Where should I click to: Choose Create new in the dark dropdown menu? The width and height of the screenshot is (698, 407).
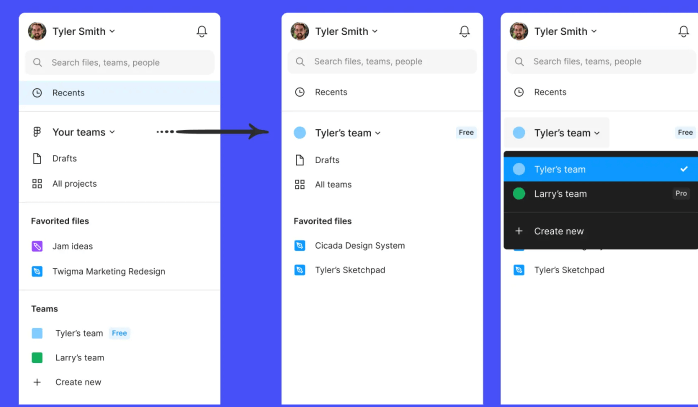pyautogui.click(x=558, y=231)
